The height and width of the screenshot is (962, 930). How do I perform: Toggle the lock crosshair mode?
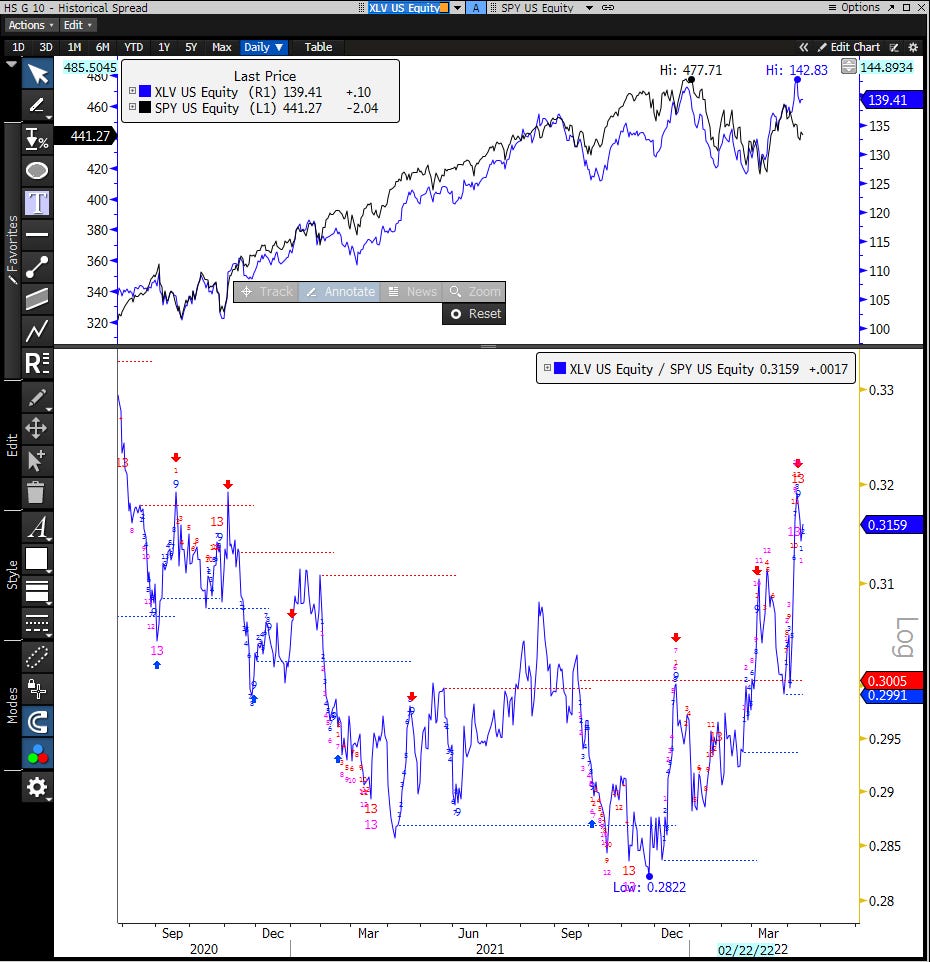[37, 689]
